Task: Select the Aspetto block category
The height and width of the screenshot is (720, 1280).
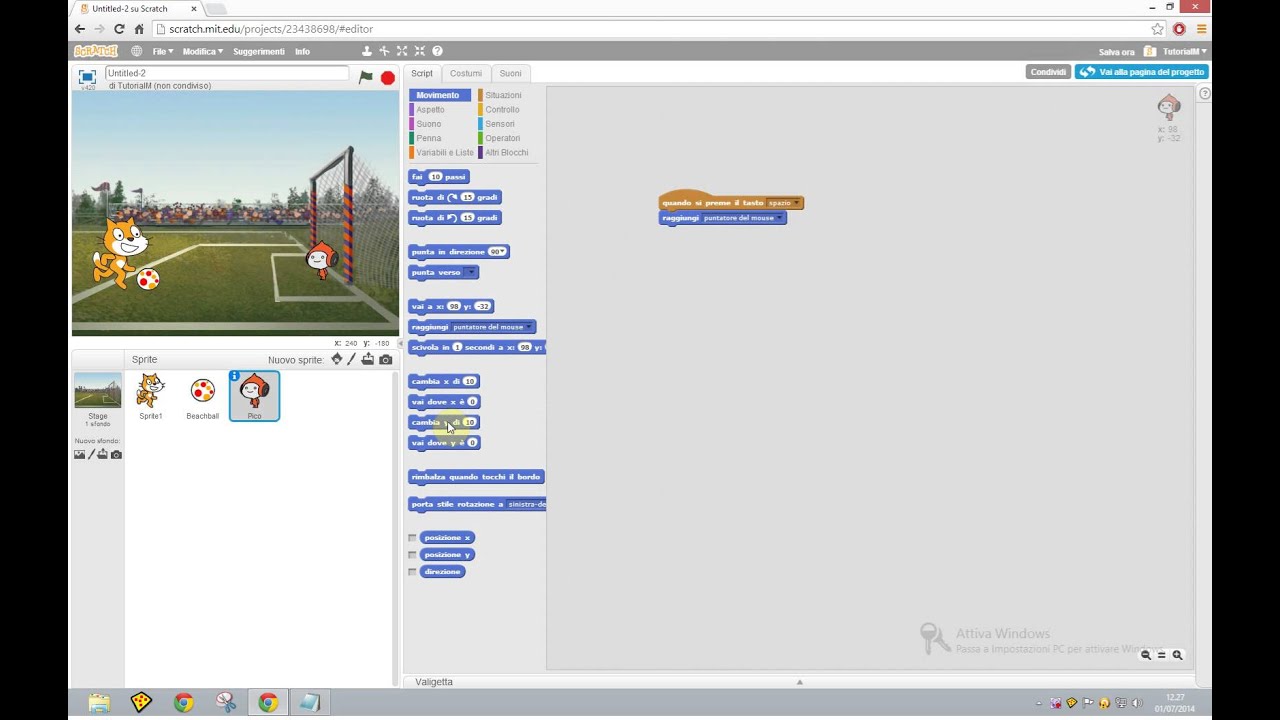Action: pos(430,110)
